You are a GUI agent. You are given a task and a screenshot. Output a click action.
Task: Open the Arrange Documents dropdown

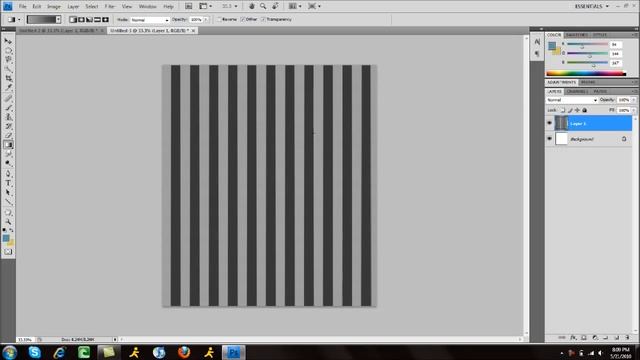295,6
